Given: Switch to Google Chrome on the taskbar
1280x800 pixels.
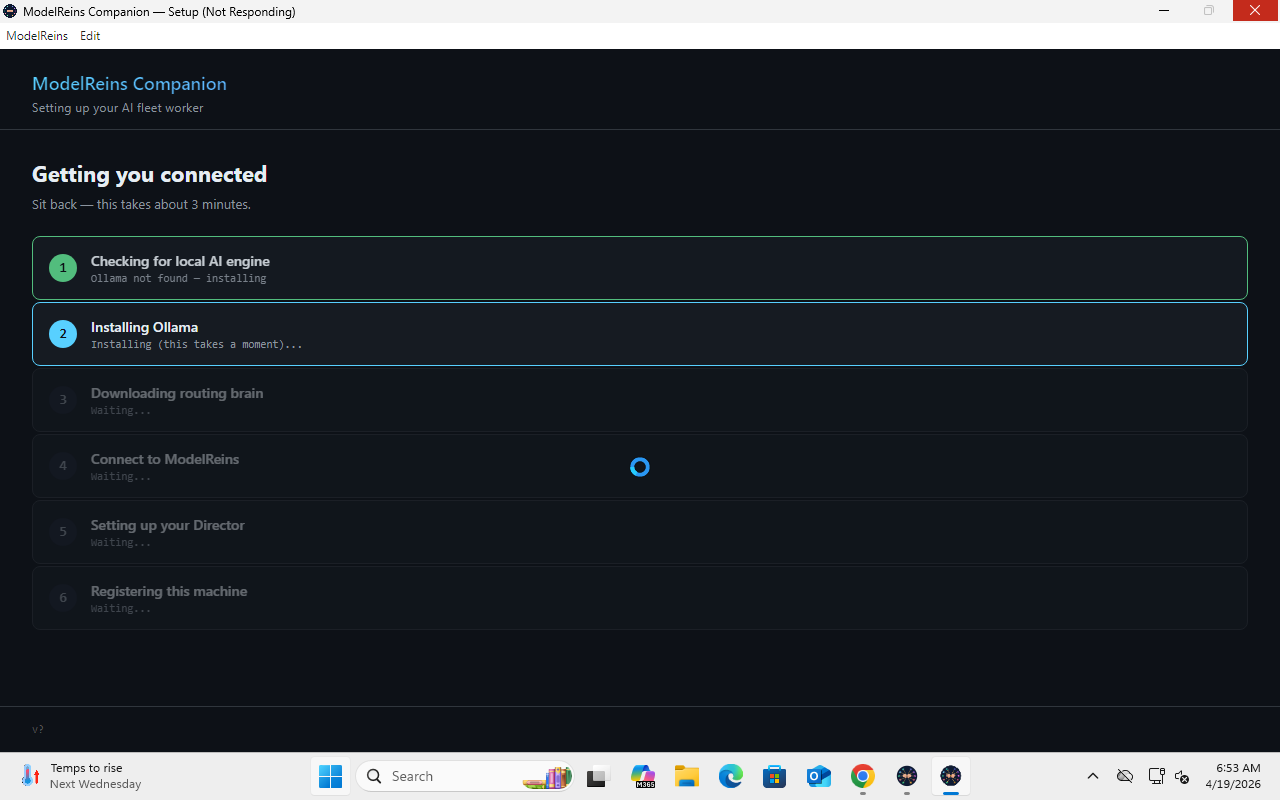Looking at the screenshot, I should [863, 776].
